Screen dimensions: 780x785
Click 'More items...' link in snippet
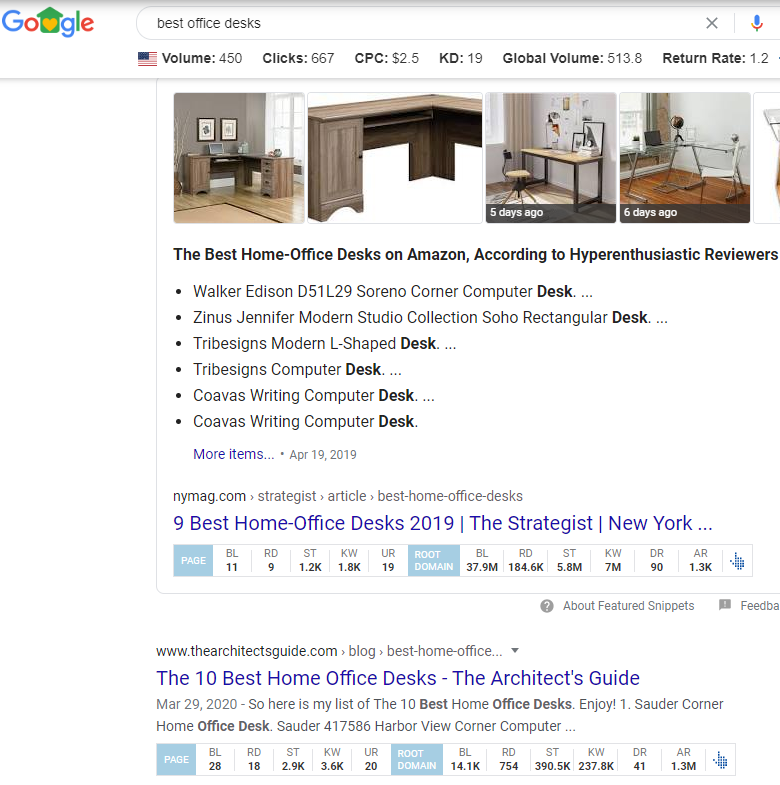pos(233,454)
